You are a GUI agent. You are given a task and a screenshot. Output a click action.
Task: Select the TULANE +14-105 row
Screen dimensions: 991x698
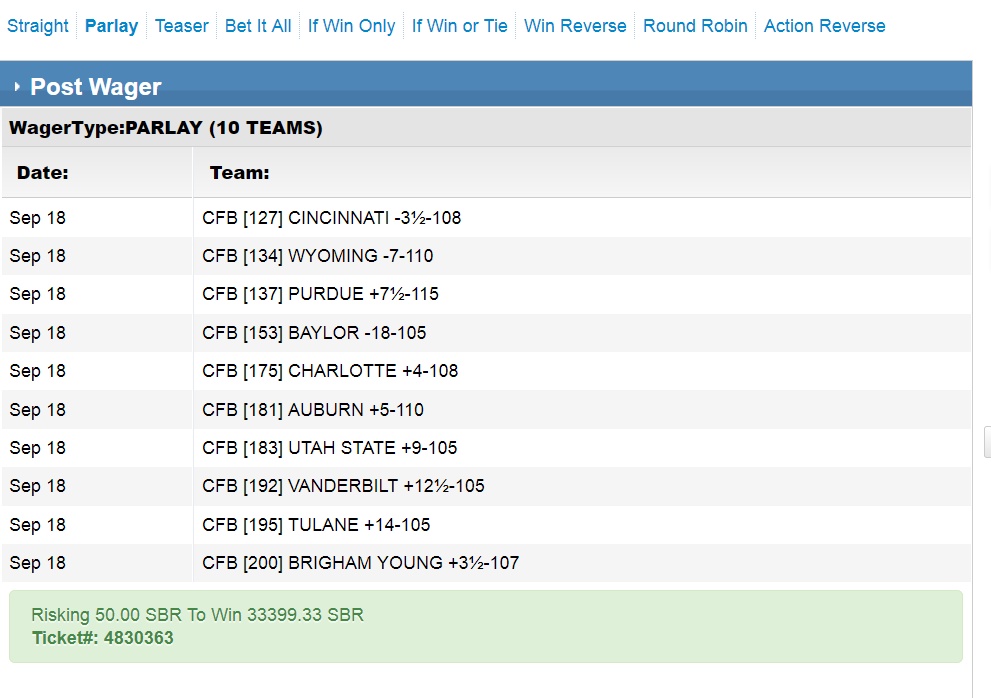coord(487,525)
